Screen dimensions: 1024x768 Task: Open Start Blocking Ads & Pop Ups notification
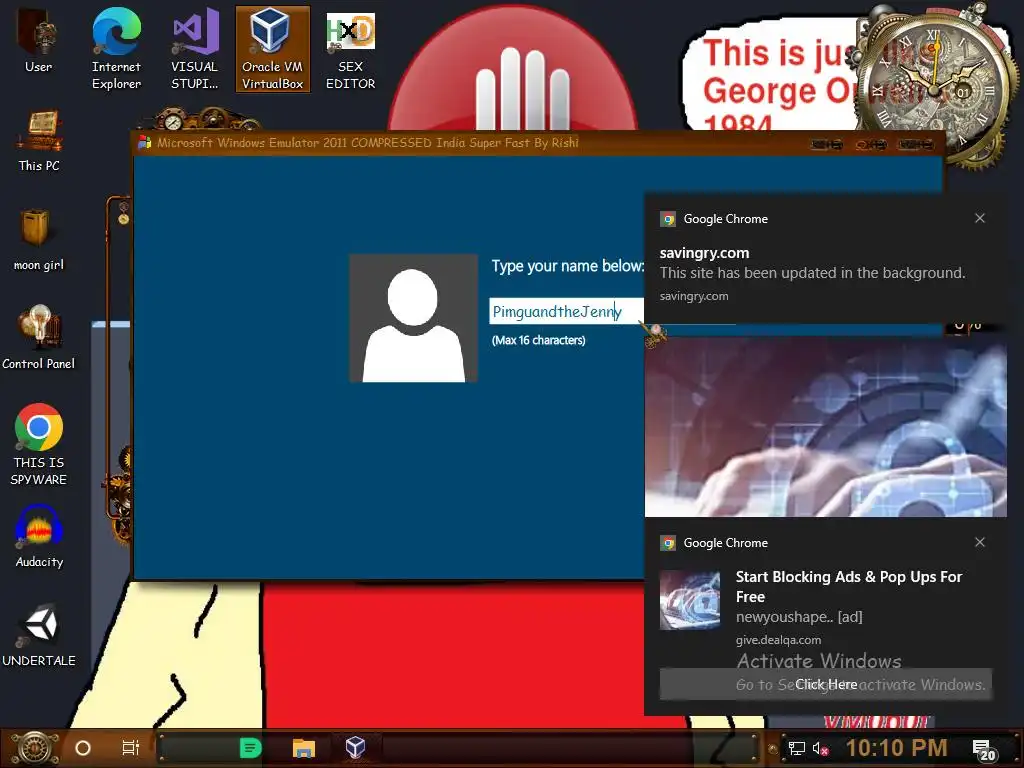[x=848, y=586]
